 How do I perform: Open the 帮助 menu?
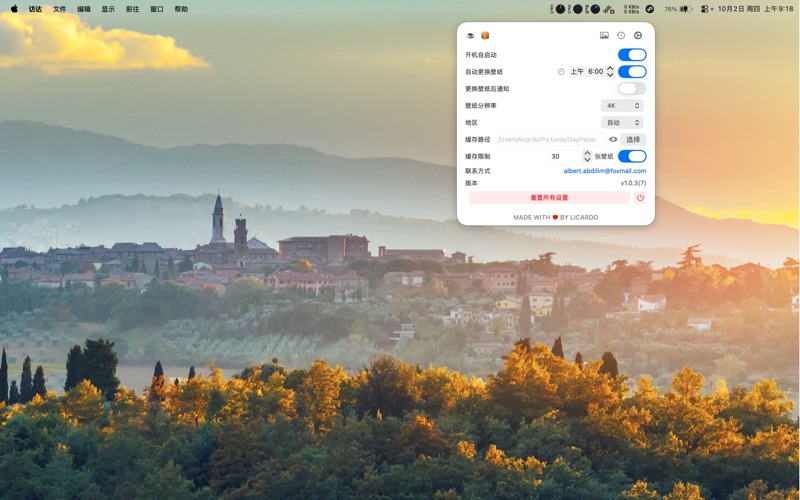point(181,9)
